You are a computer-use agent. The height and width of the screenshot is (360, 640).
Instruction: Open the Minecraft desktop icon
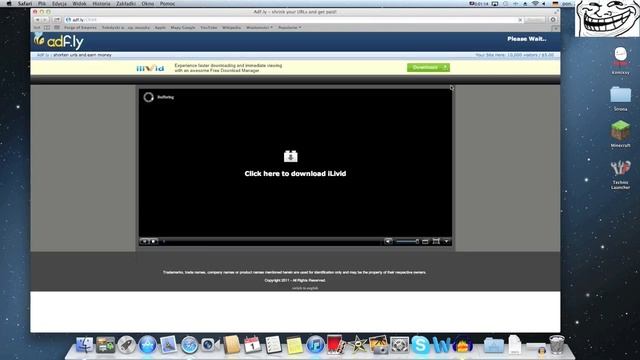[x=620, y=134]
